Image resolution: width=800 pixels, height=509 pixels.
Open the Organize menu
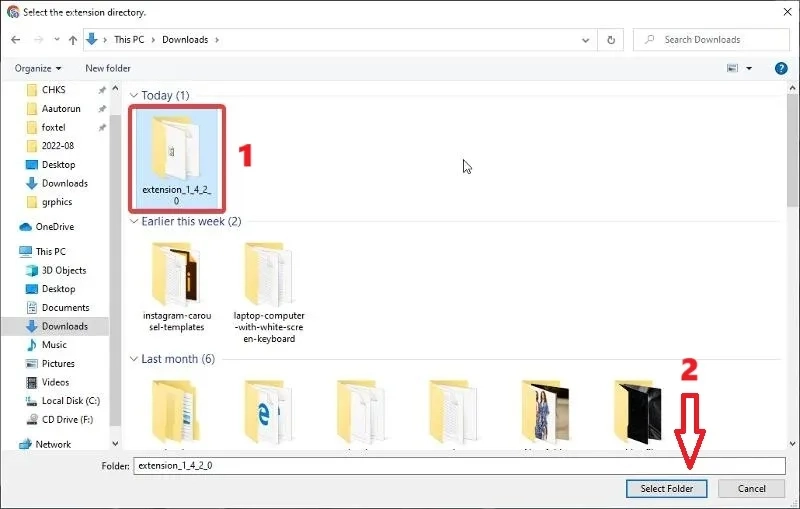[38, 68]
